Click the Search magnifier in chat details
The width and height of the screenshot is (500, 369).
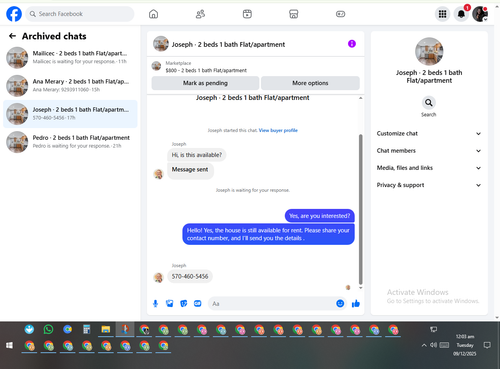[x=429, y=103]
